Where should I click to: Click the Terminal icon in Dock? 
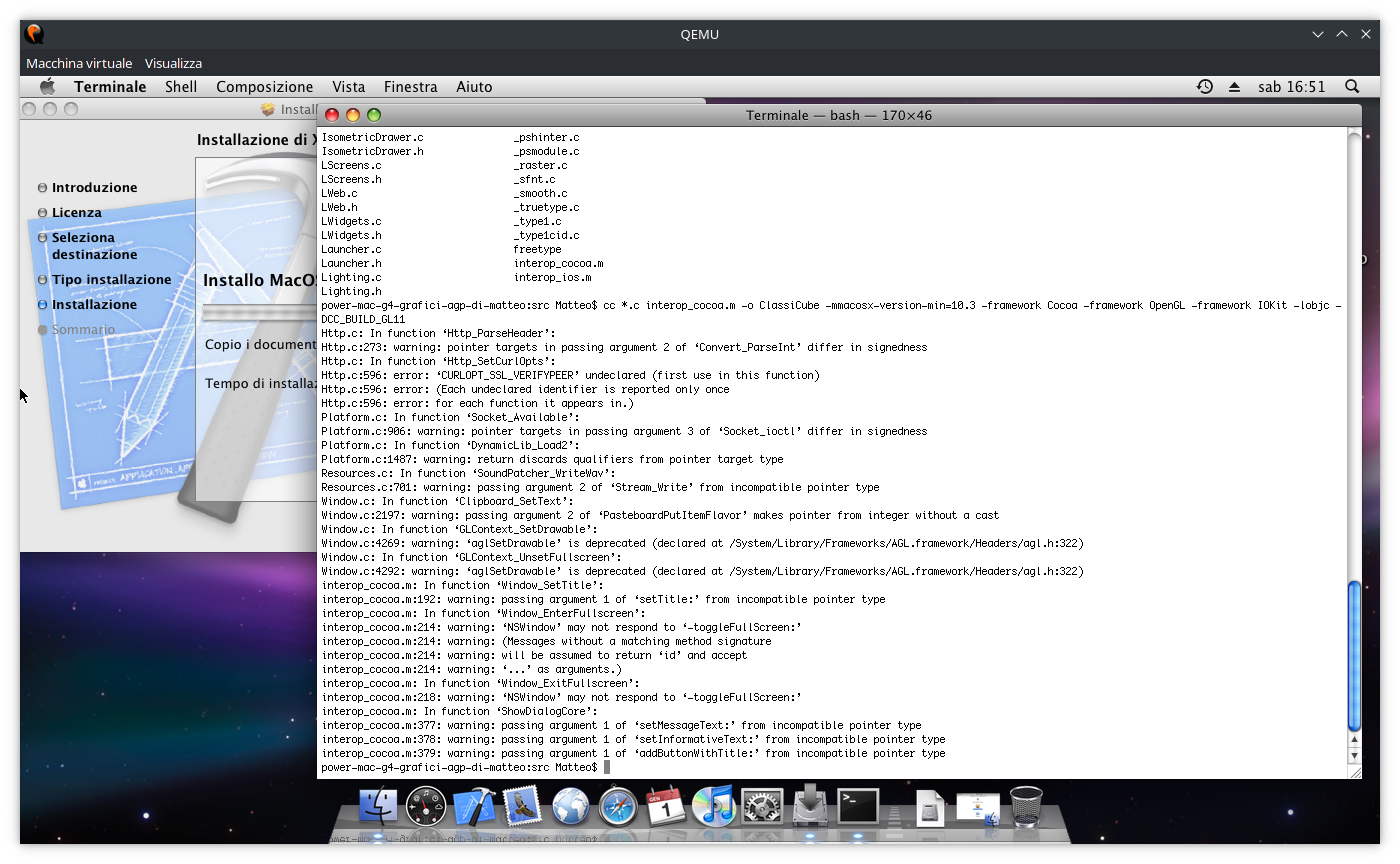tap(858, 805)
